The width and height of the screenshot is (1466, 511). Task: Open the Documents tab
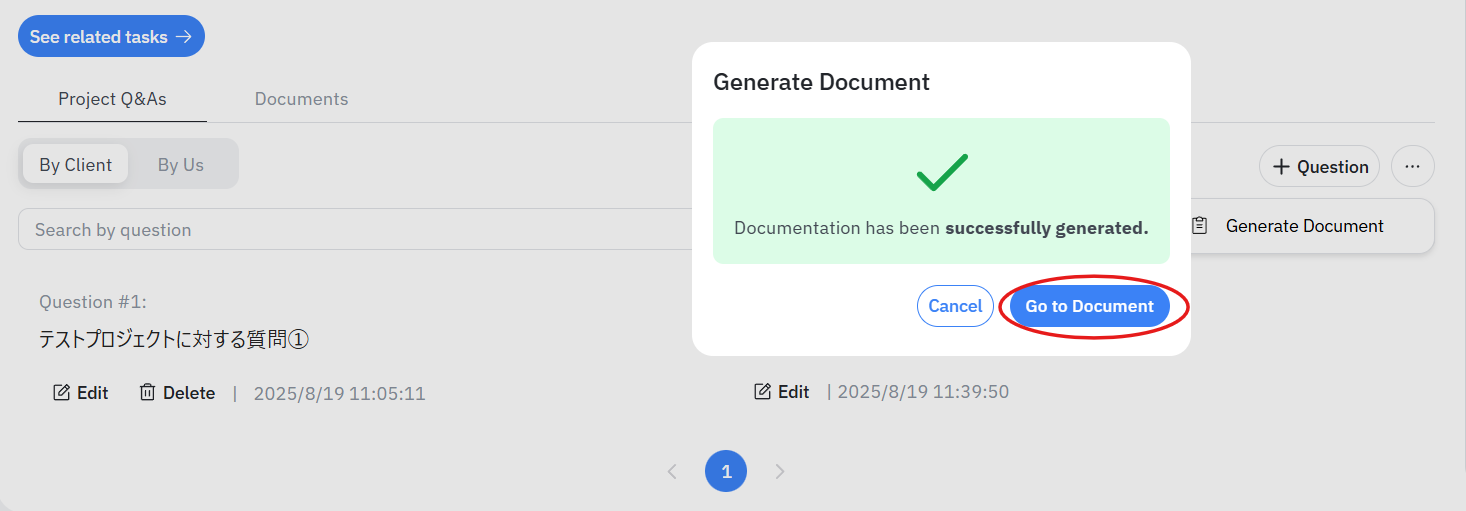301,99
